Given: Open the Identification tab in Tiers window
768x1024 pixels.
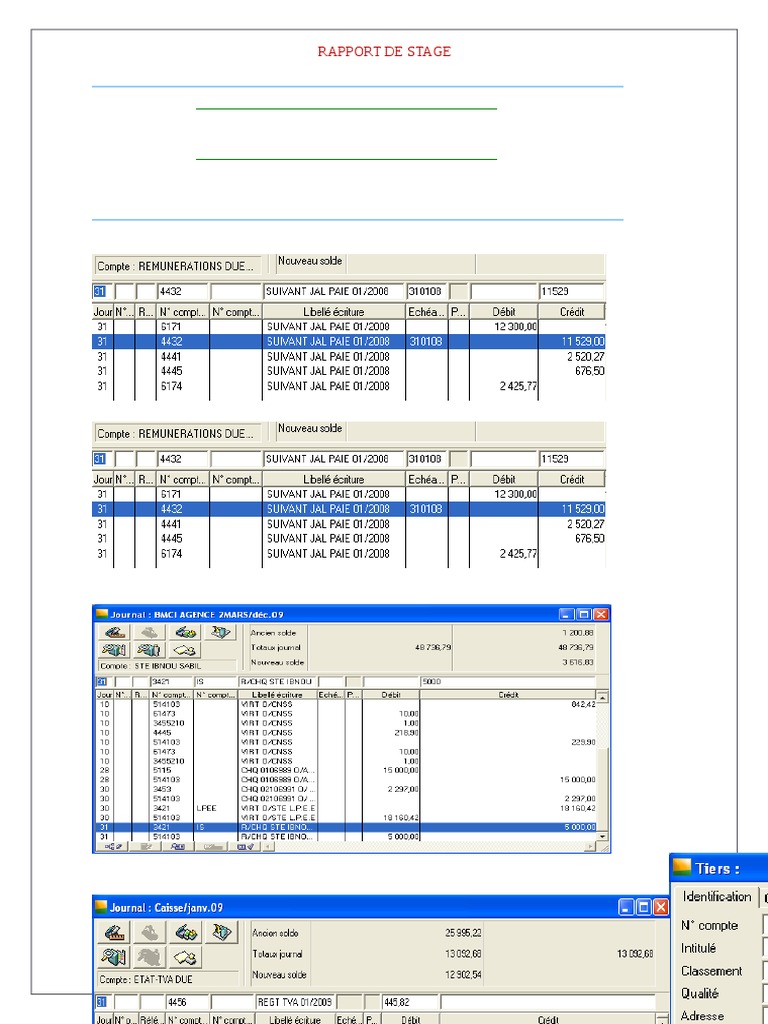Looking at the screenshot, I should pos(716,897).
